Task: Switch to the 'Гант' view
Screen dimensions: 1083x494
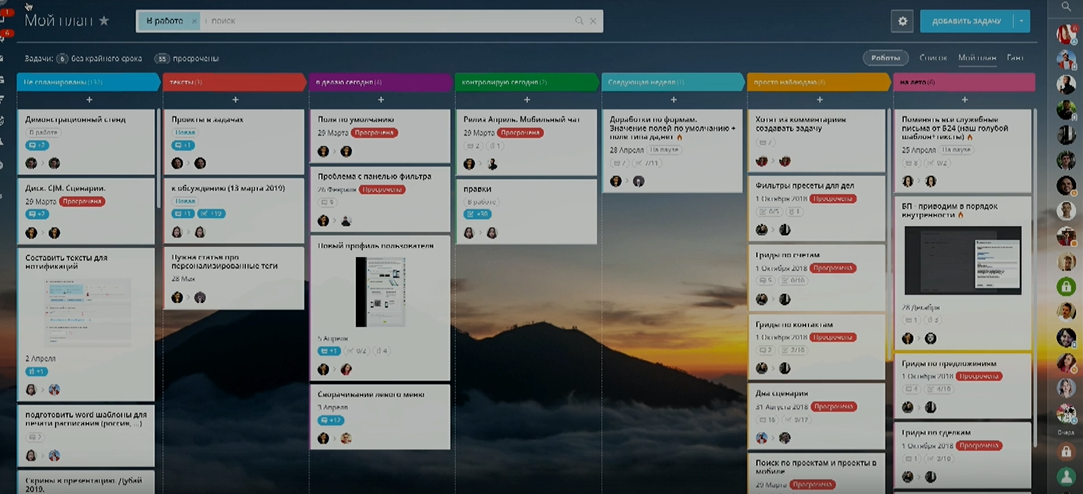Action: [x=1015, y=58]
